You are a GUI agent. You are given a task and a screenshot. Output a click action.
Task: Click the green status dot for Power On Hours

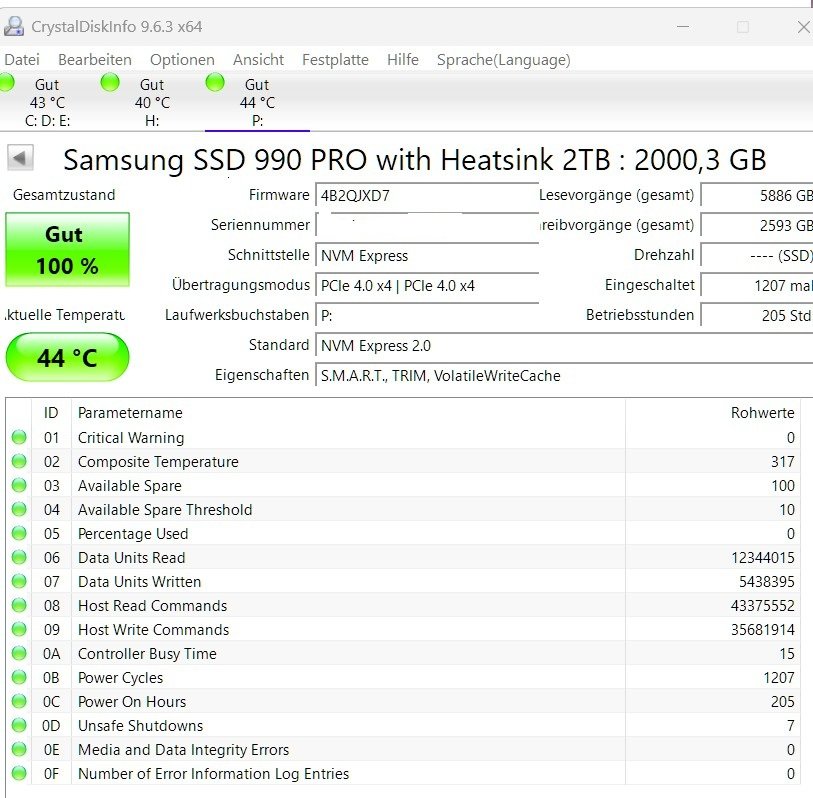pos(19,701)
